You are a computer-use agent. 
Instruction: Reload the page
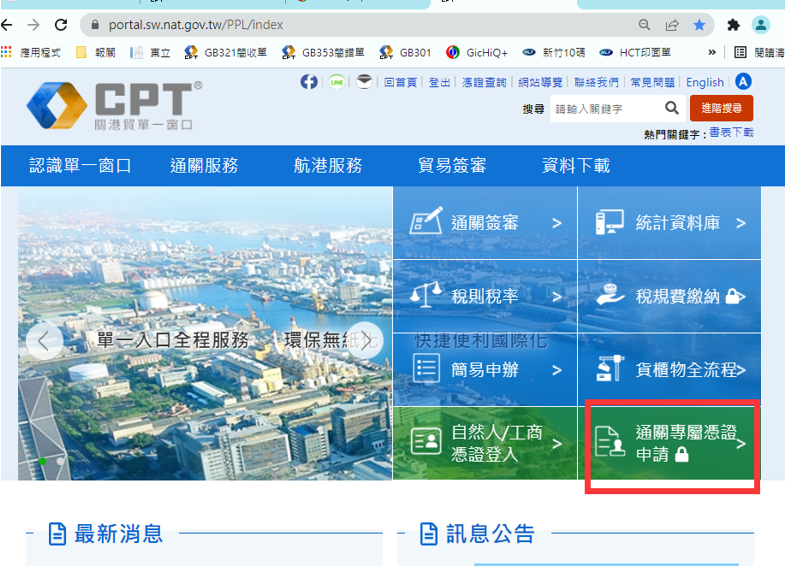tap(61, 25)
